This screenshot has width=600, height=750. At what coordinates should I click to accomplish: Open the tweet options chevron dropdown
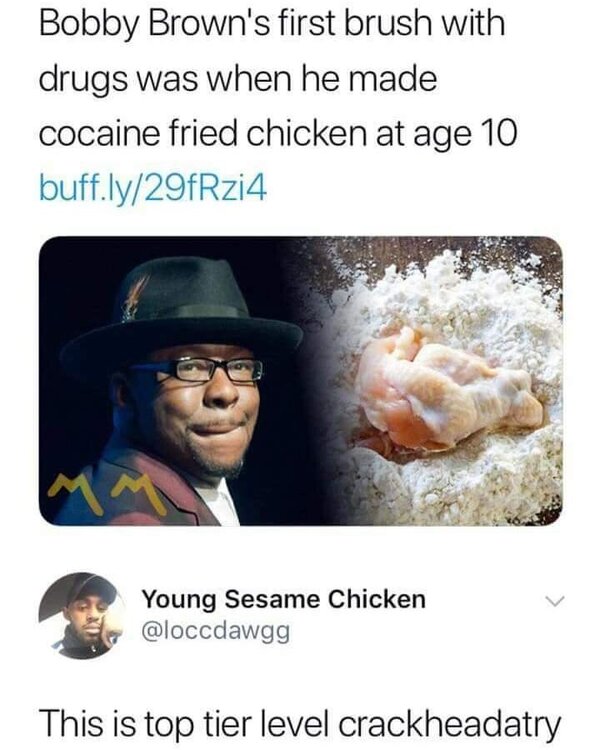click(x=554, y=601)
